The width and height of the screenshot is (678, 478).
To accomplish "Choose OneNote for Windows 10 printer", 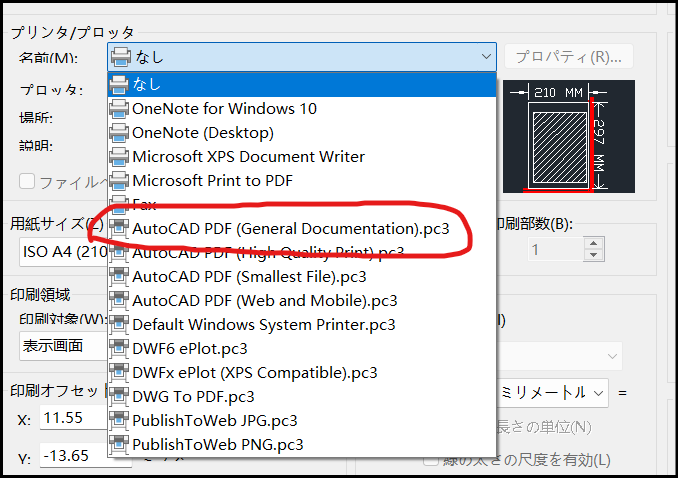I will 302,109.
